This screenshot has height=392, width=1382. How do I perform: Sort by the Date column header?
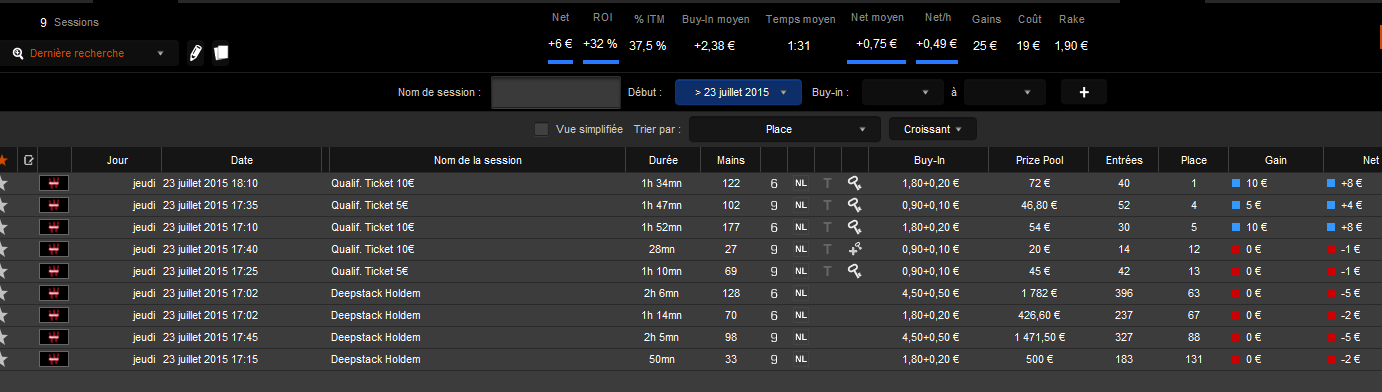pyautogui.click(x=241, y=160)
